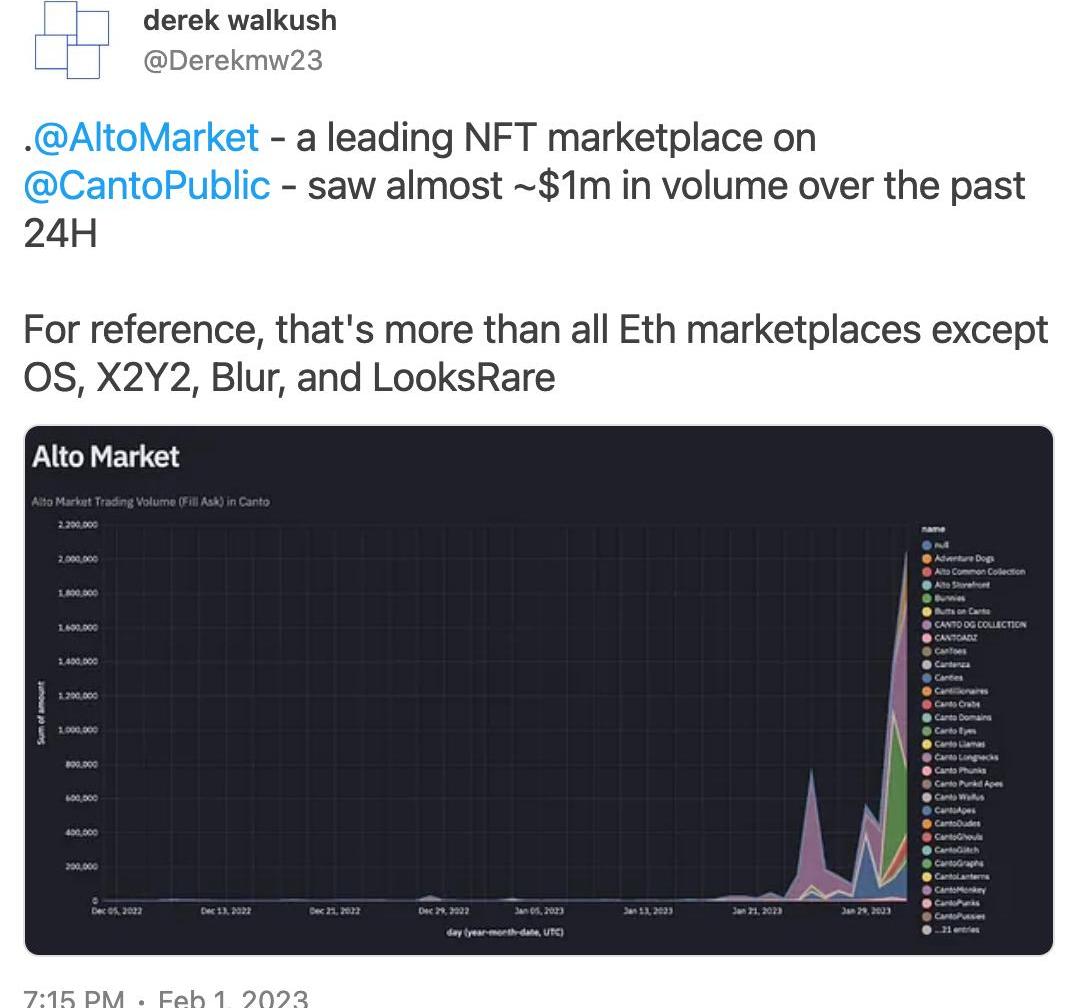Click the CantoPunks legend color dot
This screenshot has height=1008, width=1080.
click(927, 903)
